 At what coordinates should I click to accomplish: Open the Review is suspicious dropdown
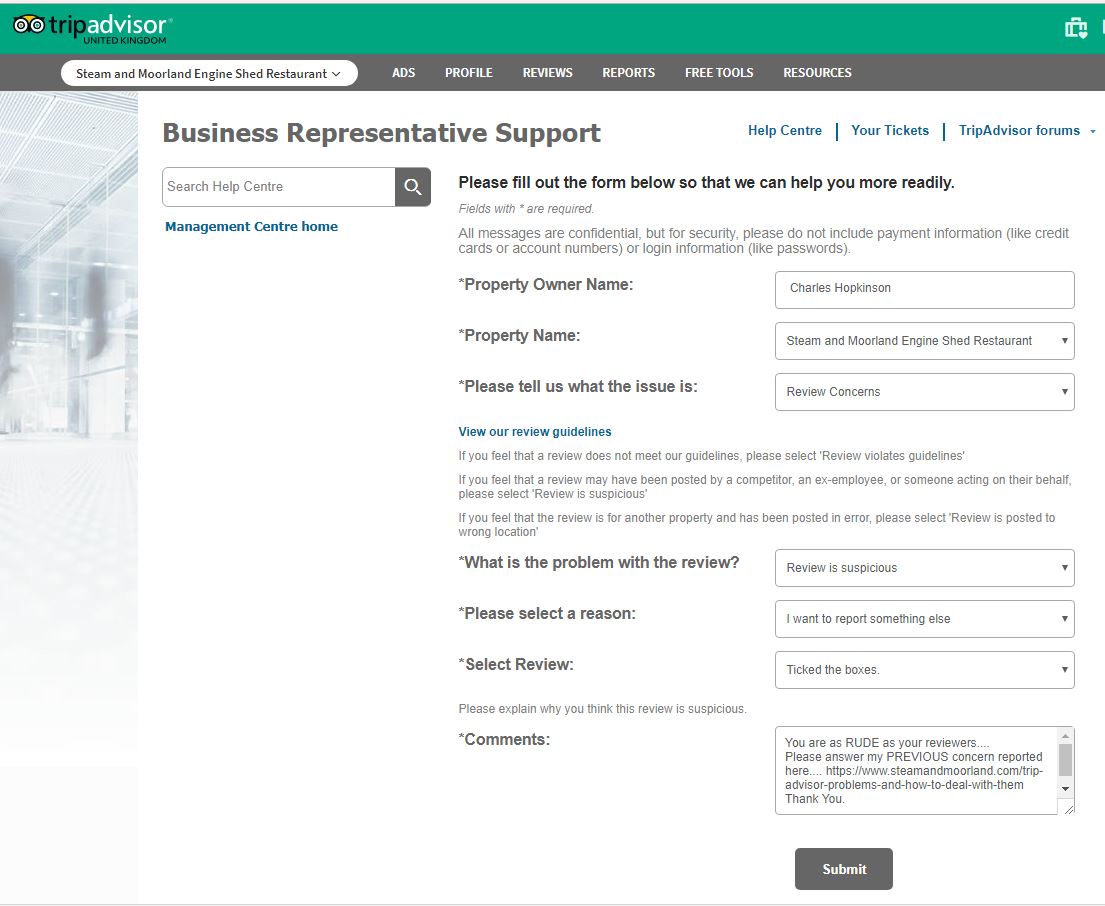925,568
